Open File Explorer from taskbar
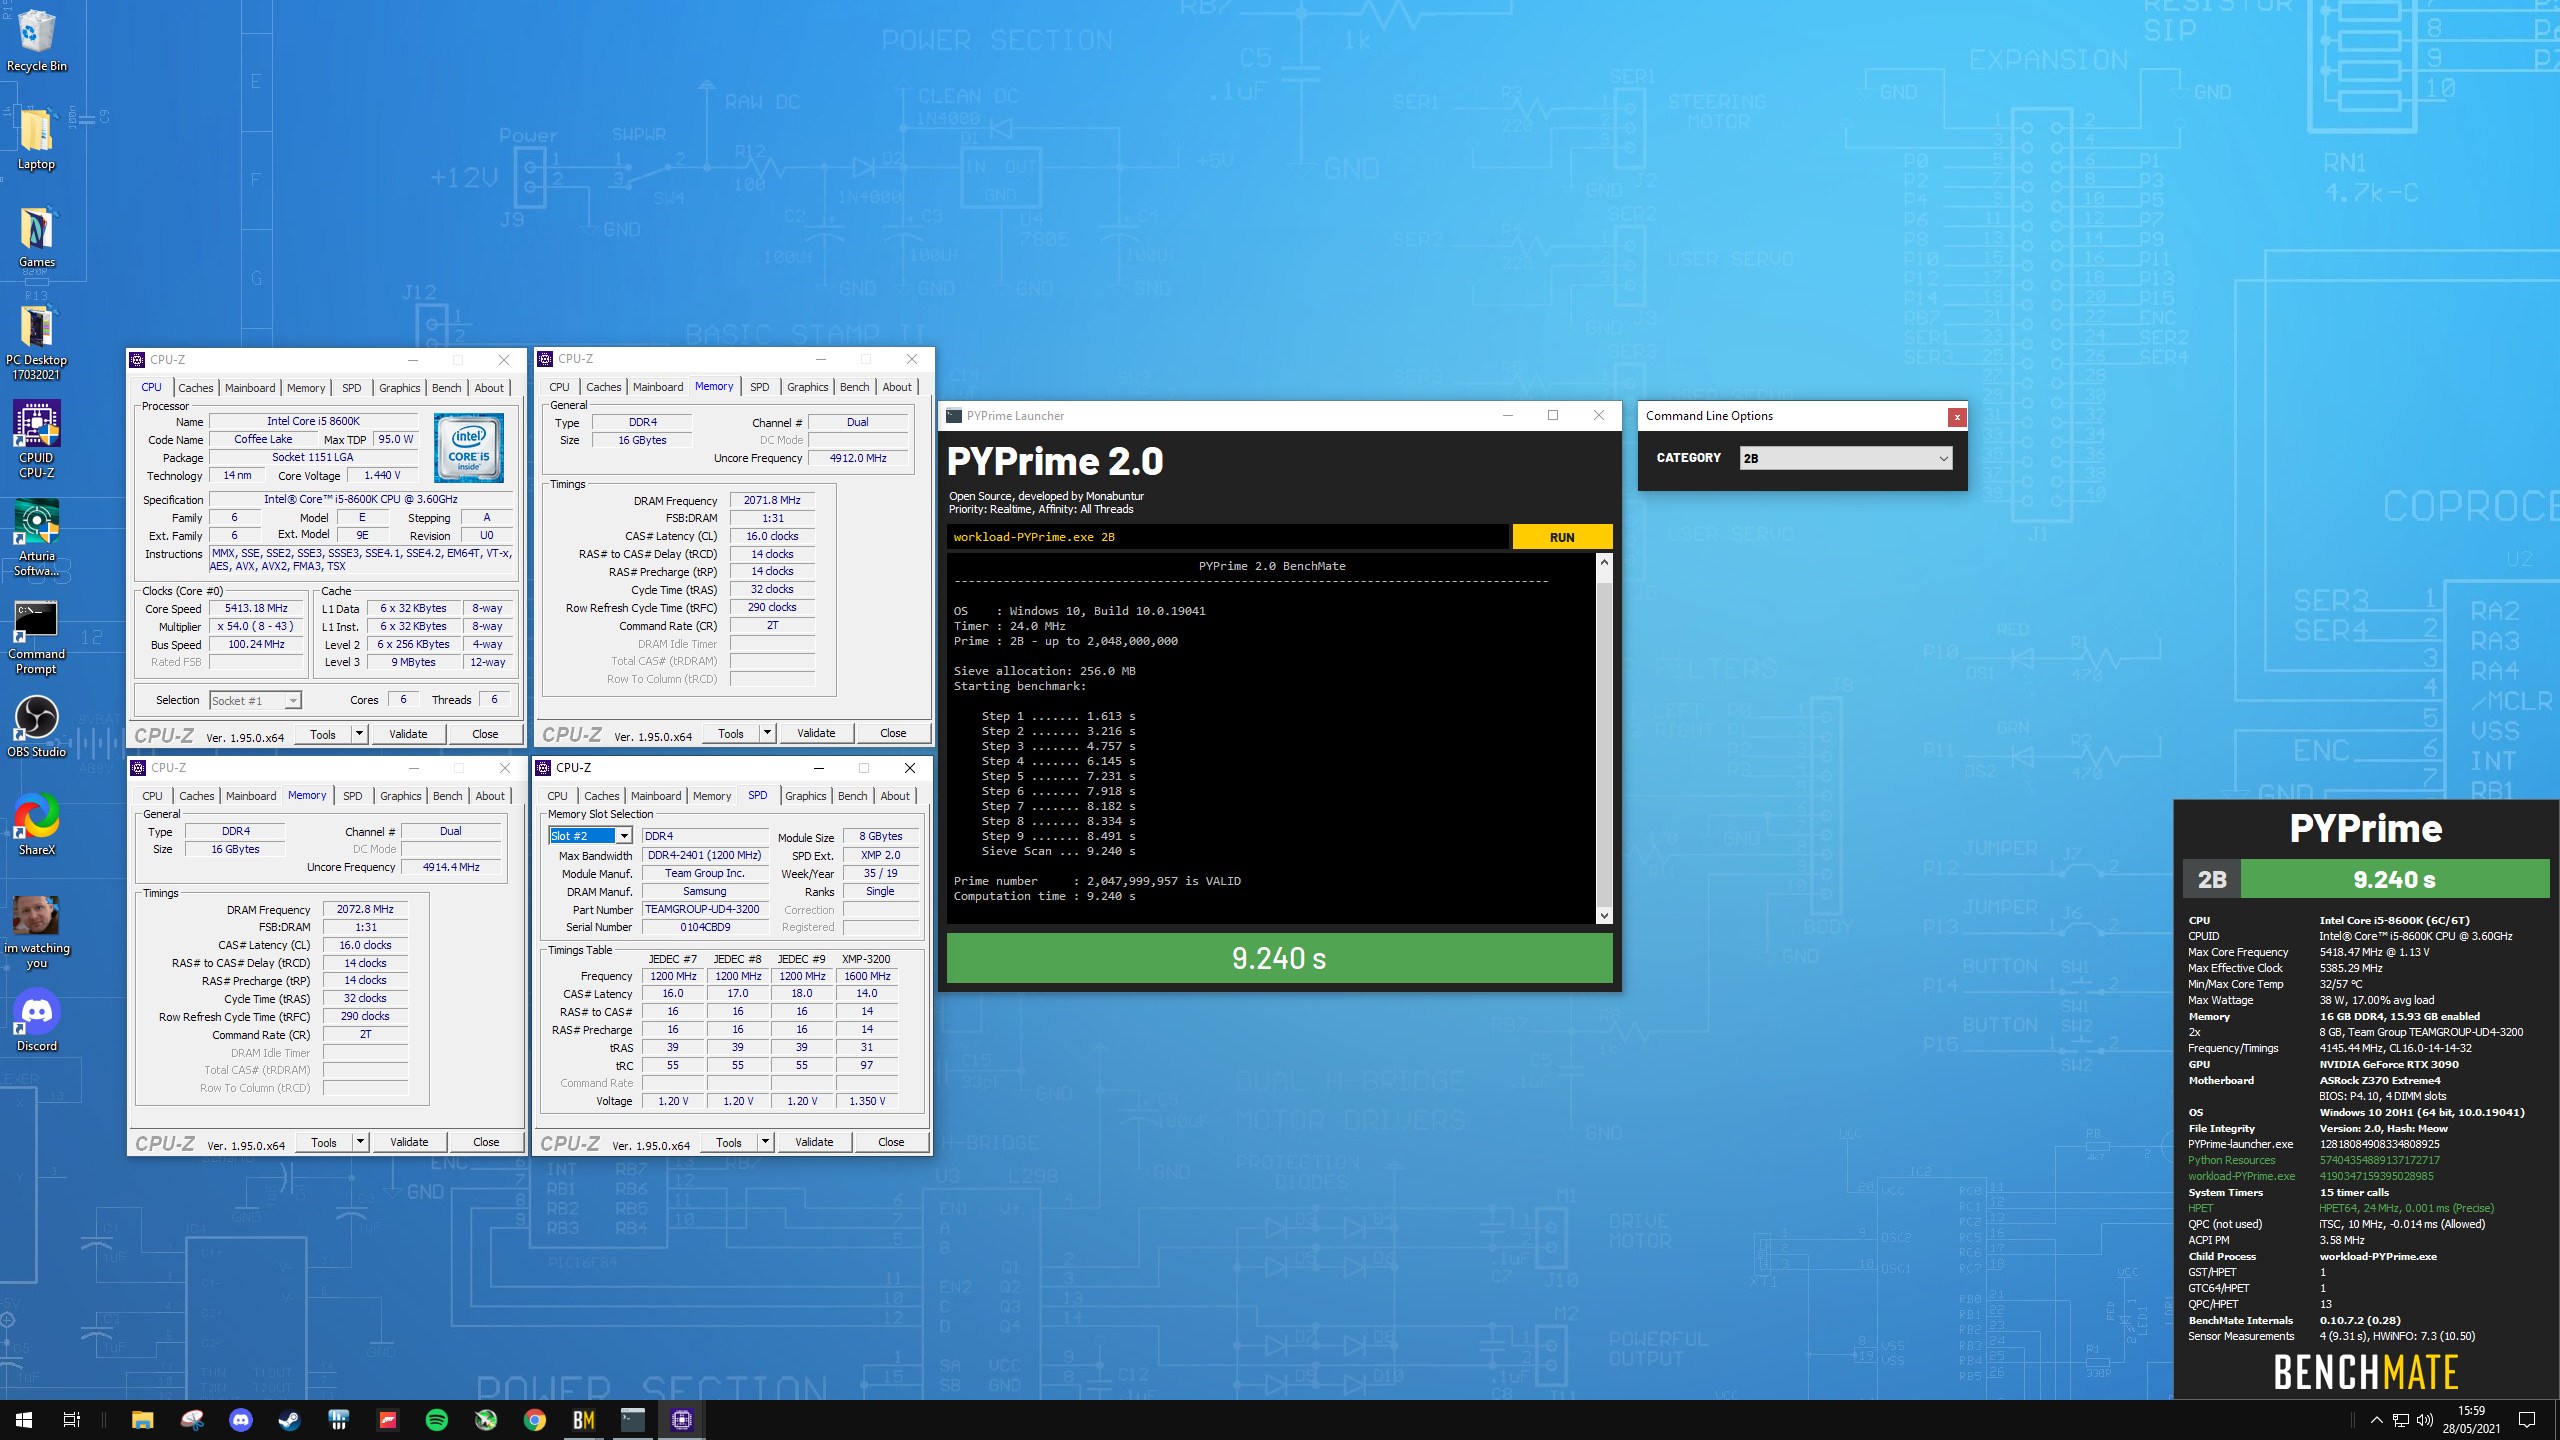Viewport: 2560px width, 1440px height. pos(142,1420)
